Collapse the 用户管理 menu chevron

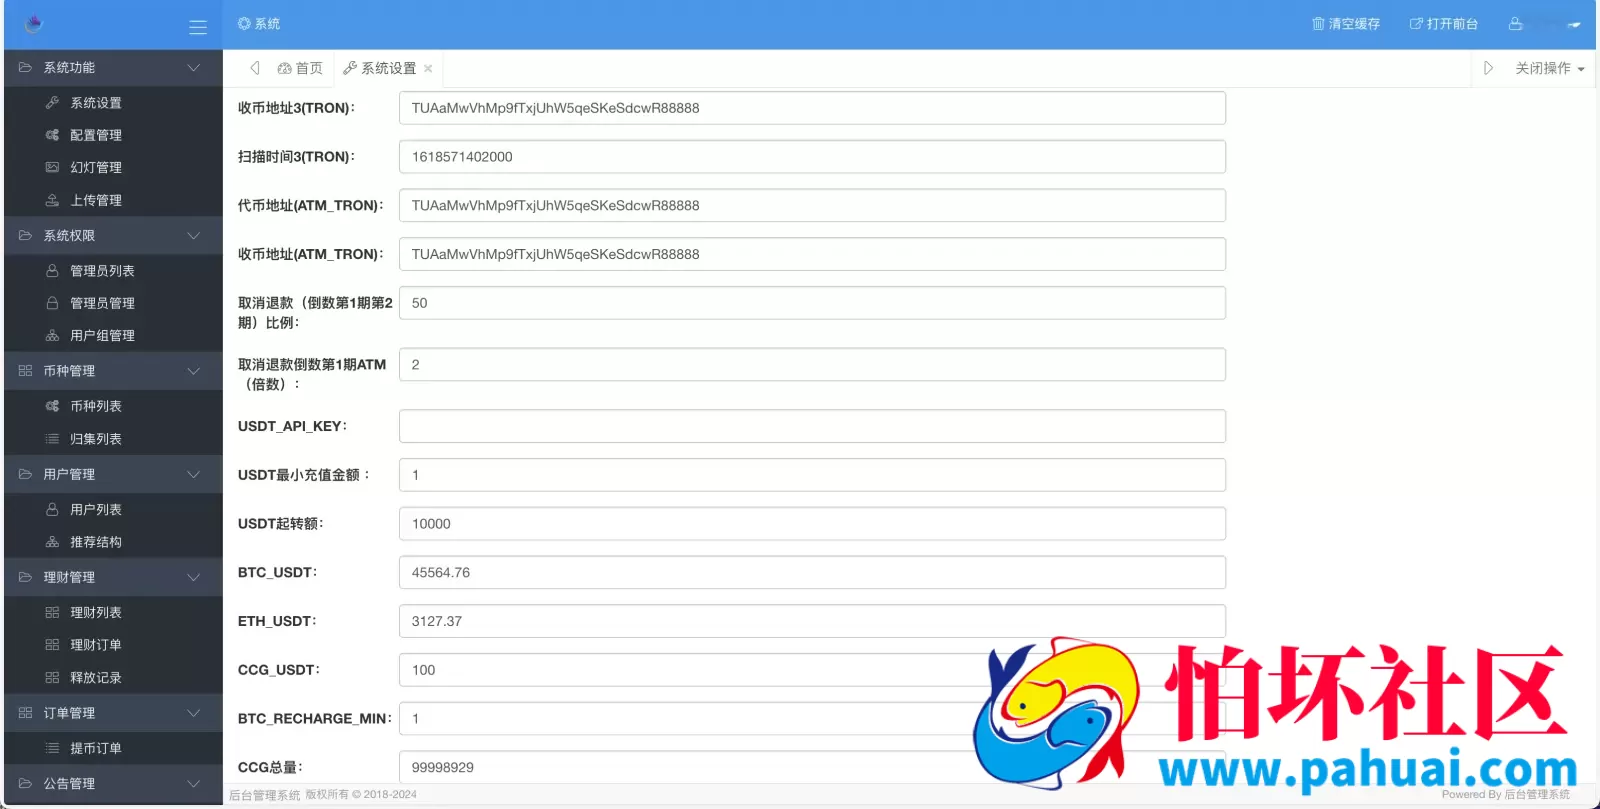click(x=194, y=474)
